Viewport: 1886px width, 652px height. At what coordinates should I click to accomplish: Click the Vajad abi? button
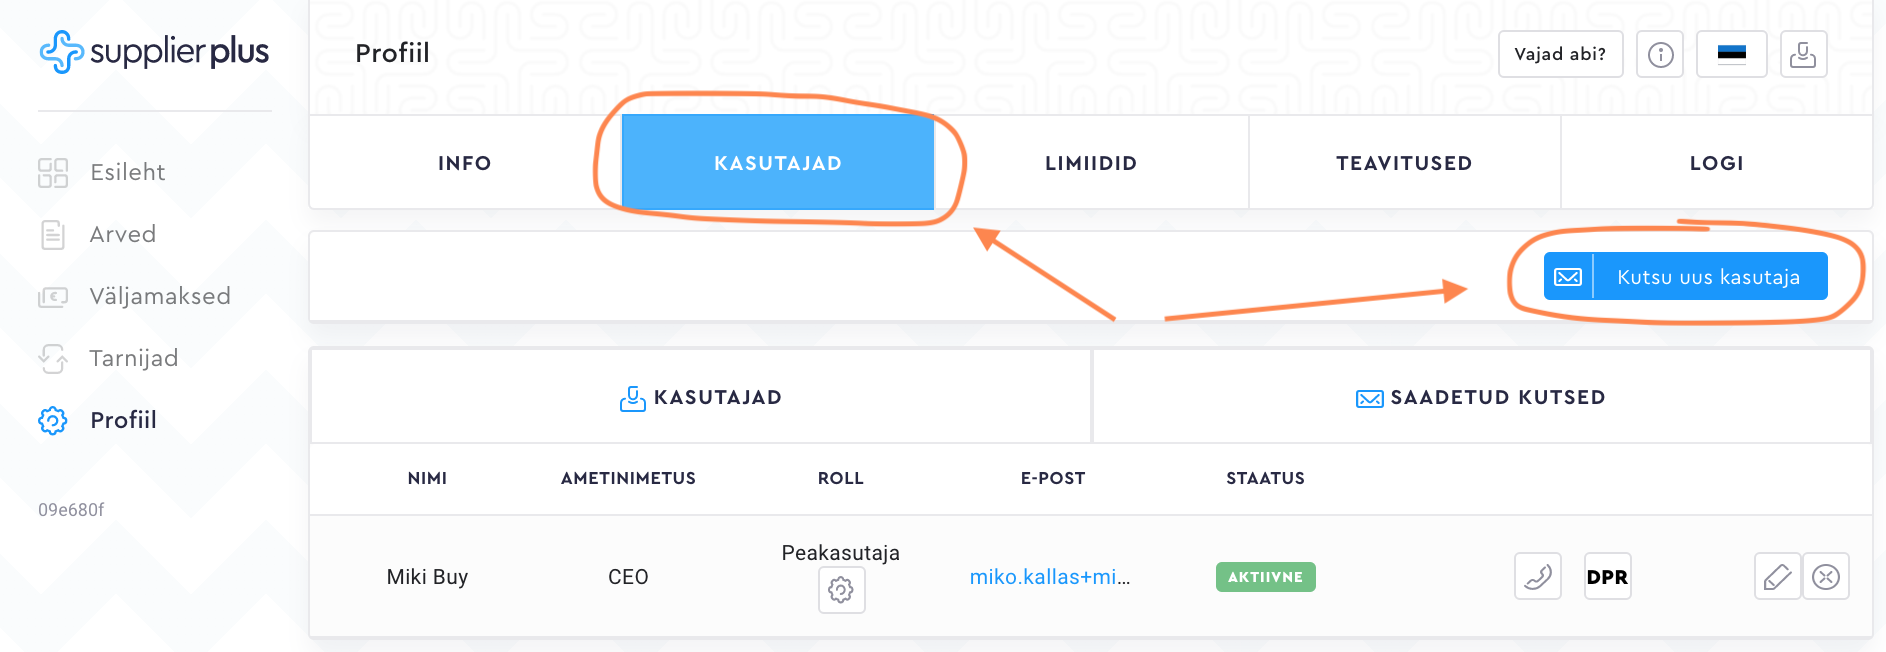[1560, 54]
